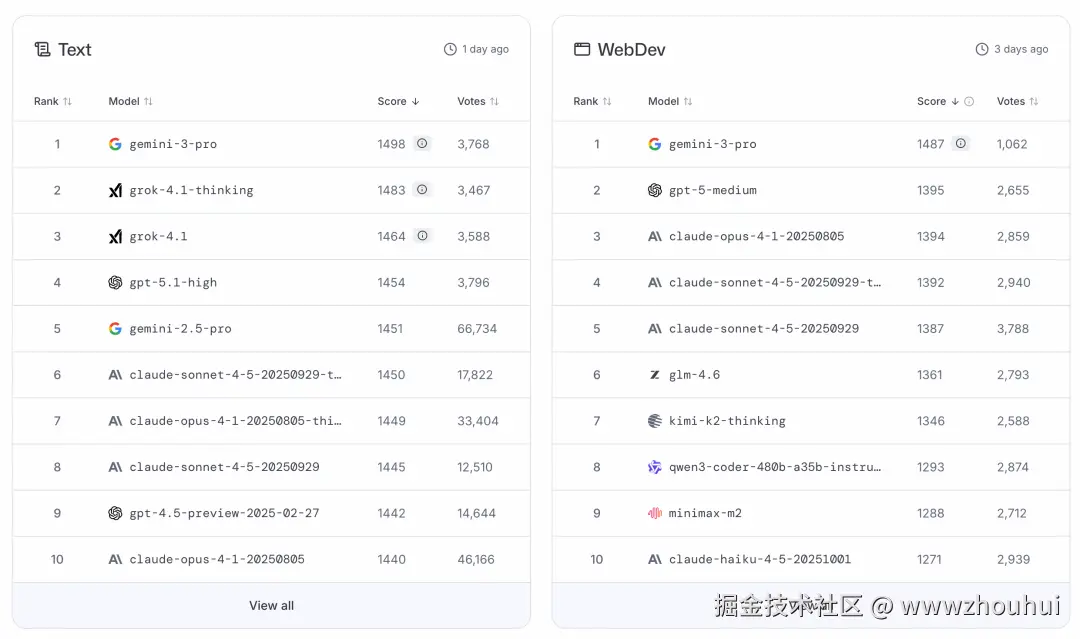Open the WebDev leaderboard title

(631, 50)
